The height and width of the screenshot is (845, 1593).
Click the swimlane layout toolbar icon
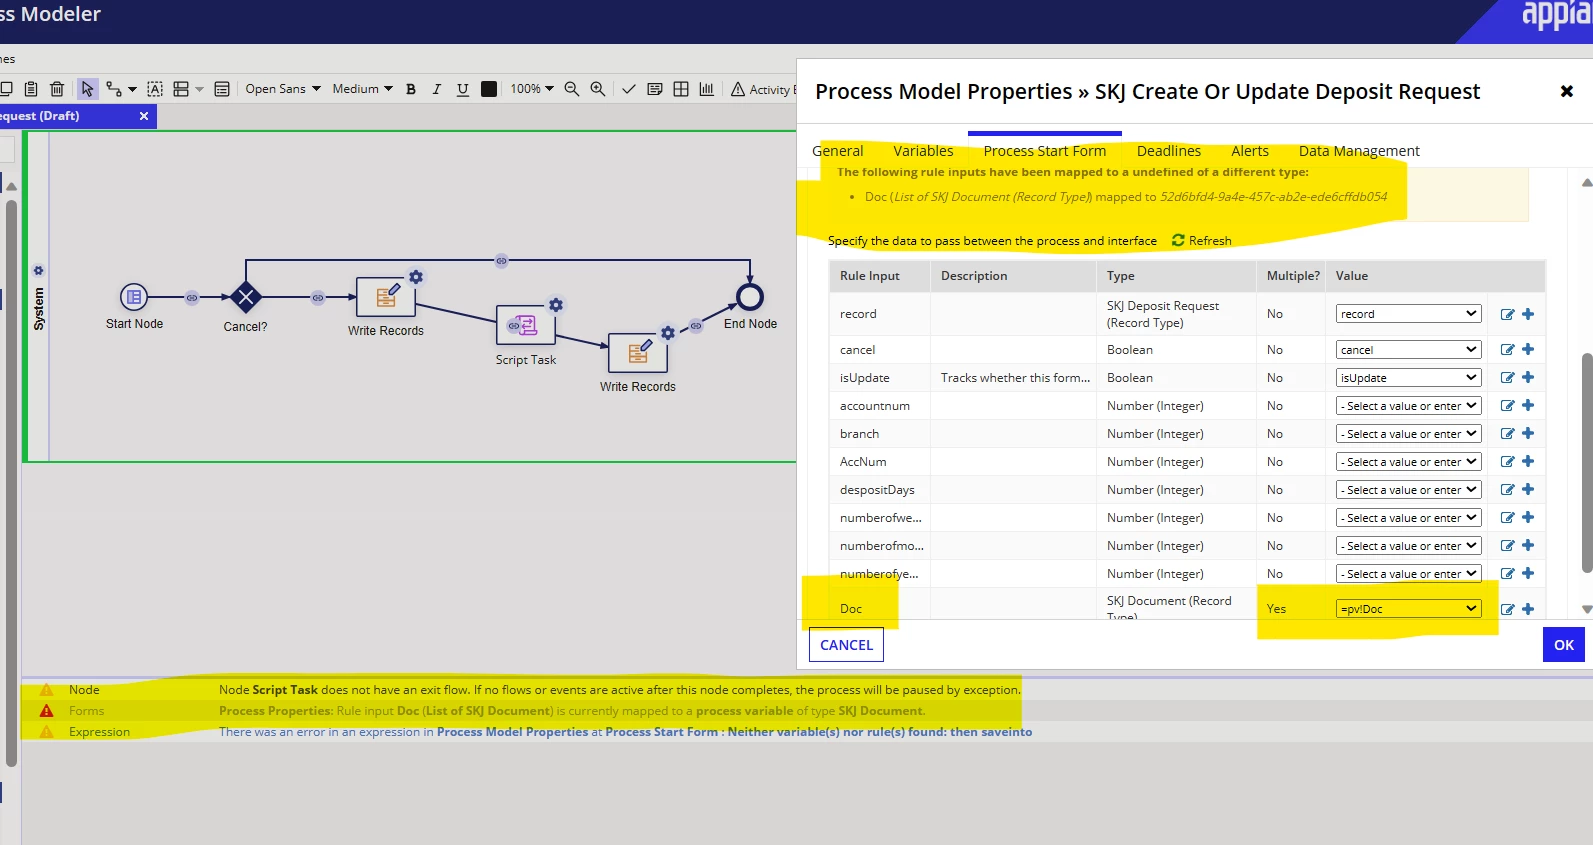coord(181,89)
